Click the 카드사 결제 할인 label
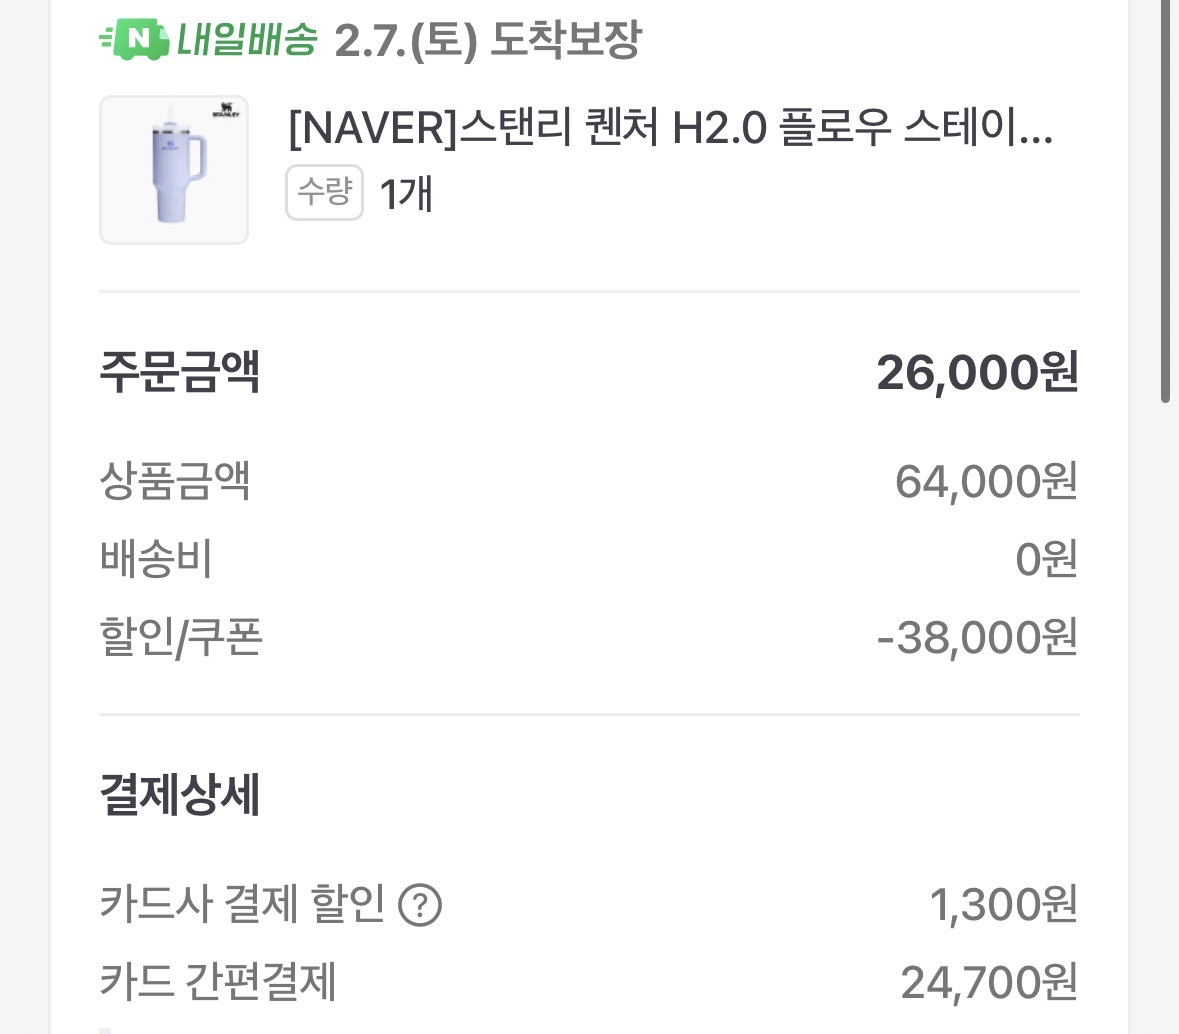 coord(242,905)
